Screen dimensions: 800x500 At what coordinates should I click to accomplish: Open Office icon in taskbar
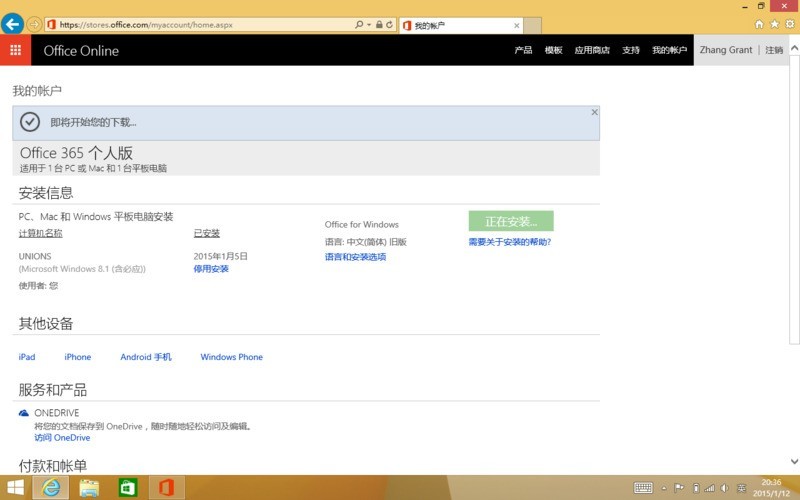point(166,488)
